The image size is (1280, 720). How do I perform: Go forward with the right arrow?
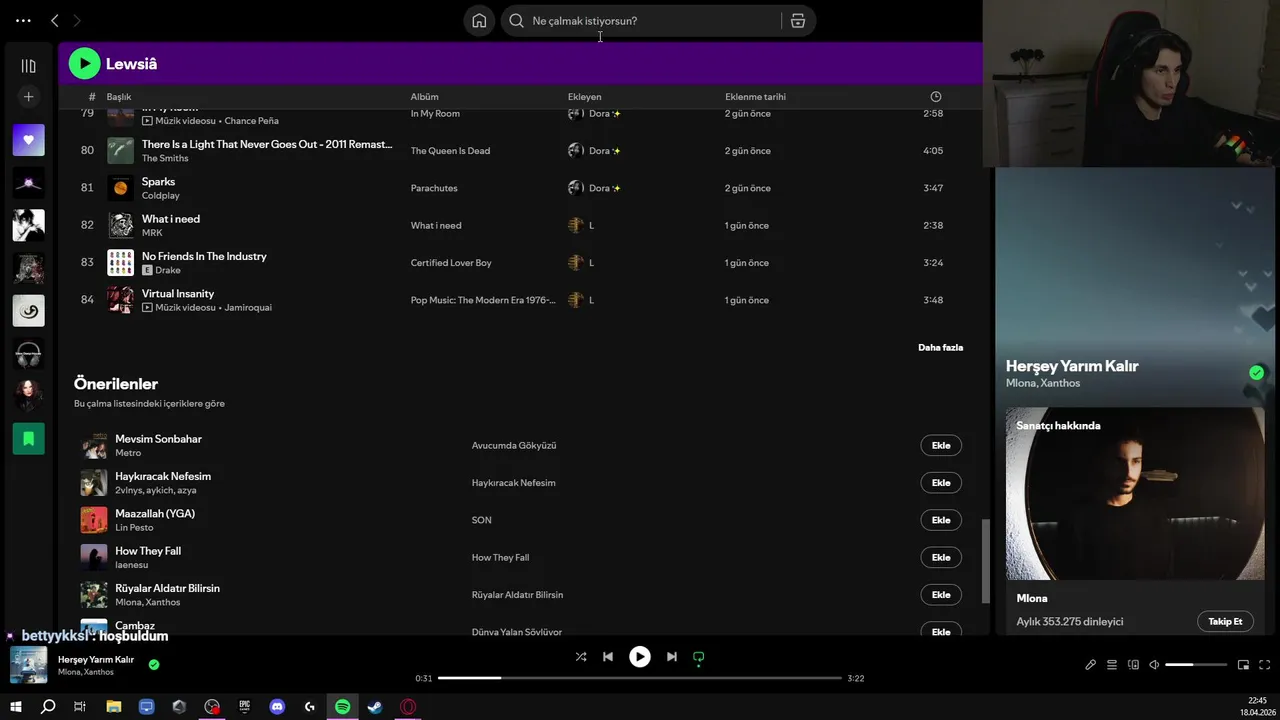[x=77, y=20]
